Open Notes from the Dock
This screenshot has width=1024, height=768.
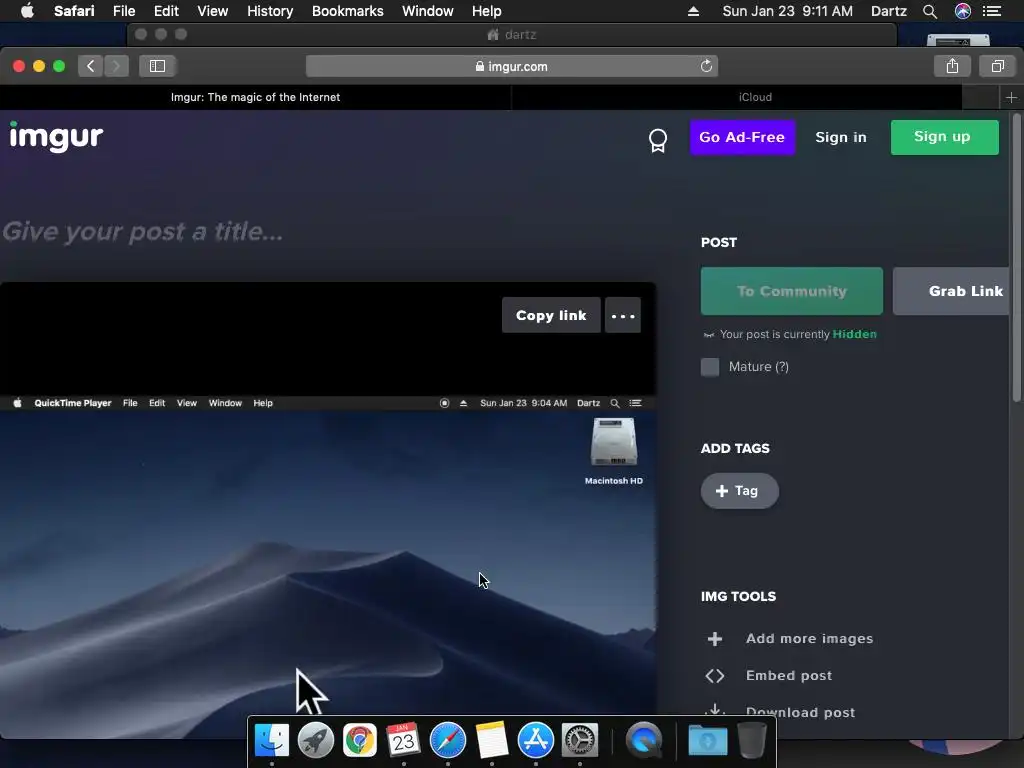(x=492, y=741)
